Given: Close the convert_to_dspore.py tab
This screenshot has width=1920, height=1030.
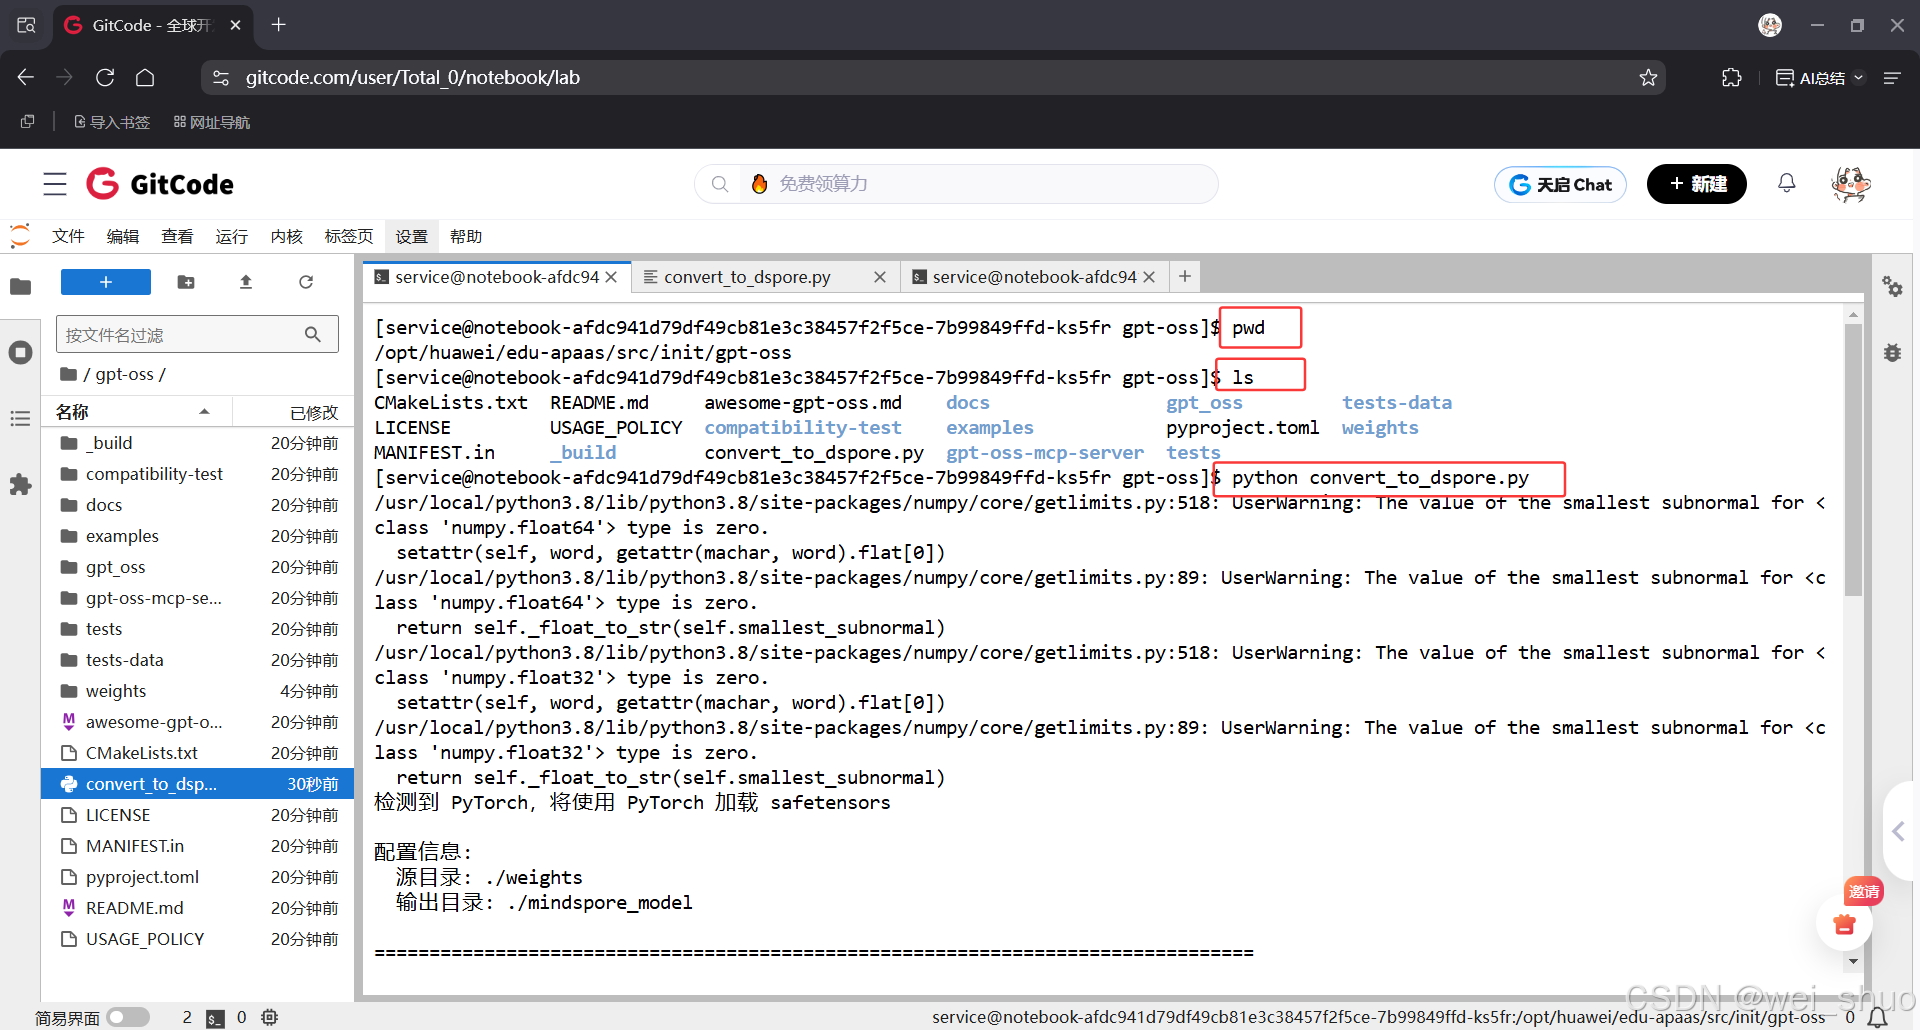Looking at the screenshot, I should coord(880,277).
